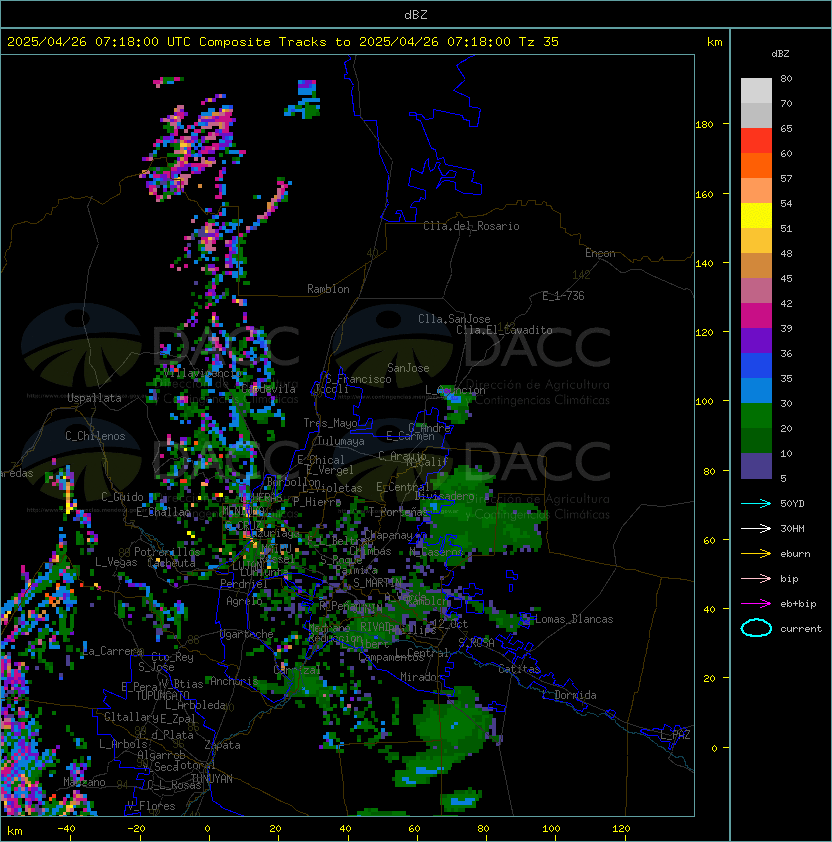Click the 120 km tick on bottom axis
The height and width of the screenshot is (842, 832).
click(621, 829)
